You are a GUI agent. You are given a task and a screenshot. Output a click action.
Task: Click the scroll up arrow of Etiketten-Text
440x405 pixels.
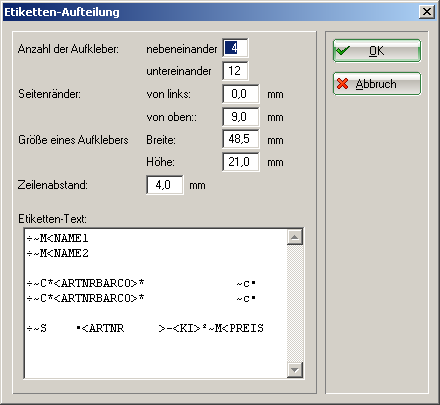tap(295, 237)
